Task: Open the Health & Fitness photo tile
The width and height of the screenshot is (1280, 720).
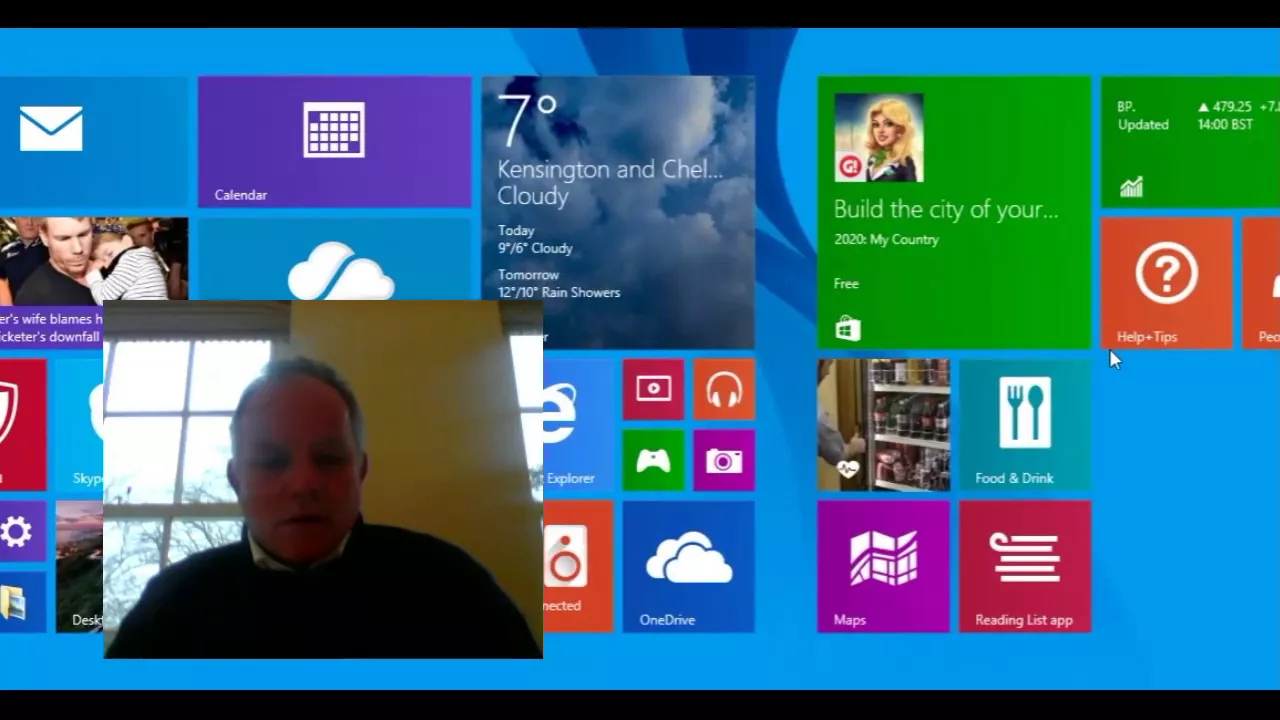Action: point(883,425)
